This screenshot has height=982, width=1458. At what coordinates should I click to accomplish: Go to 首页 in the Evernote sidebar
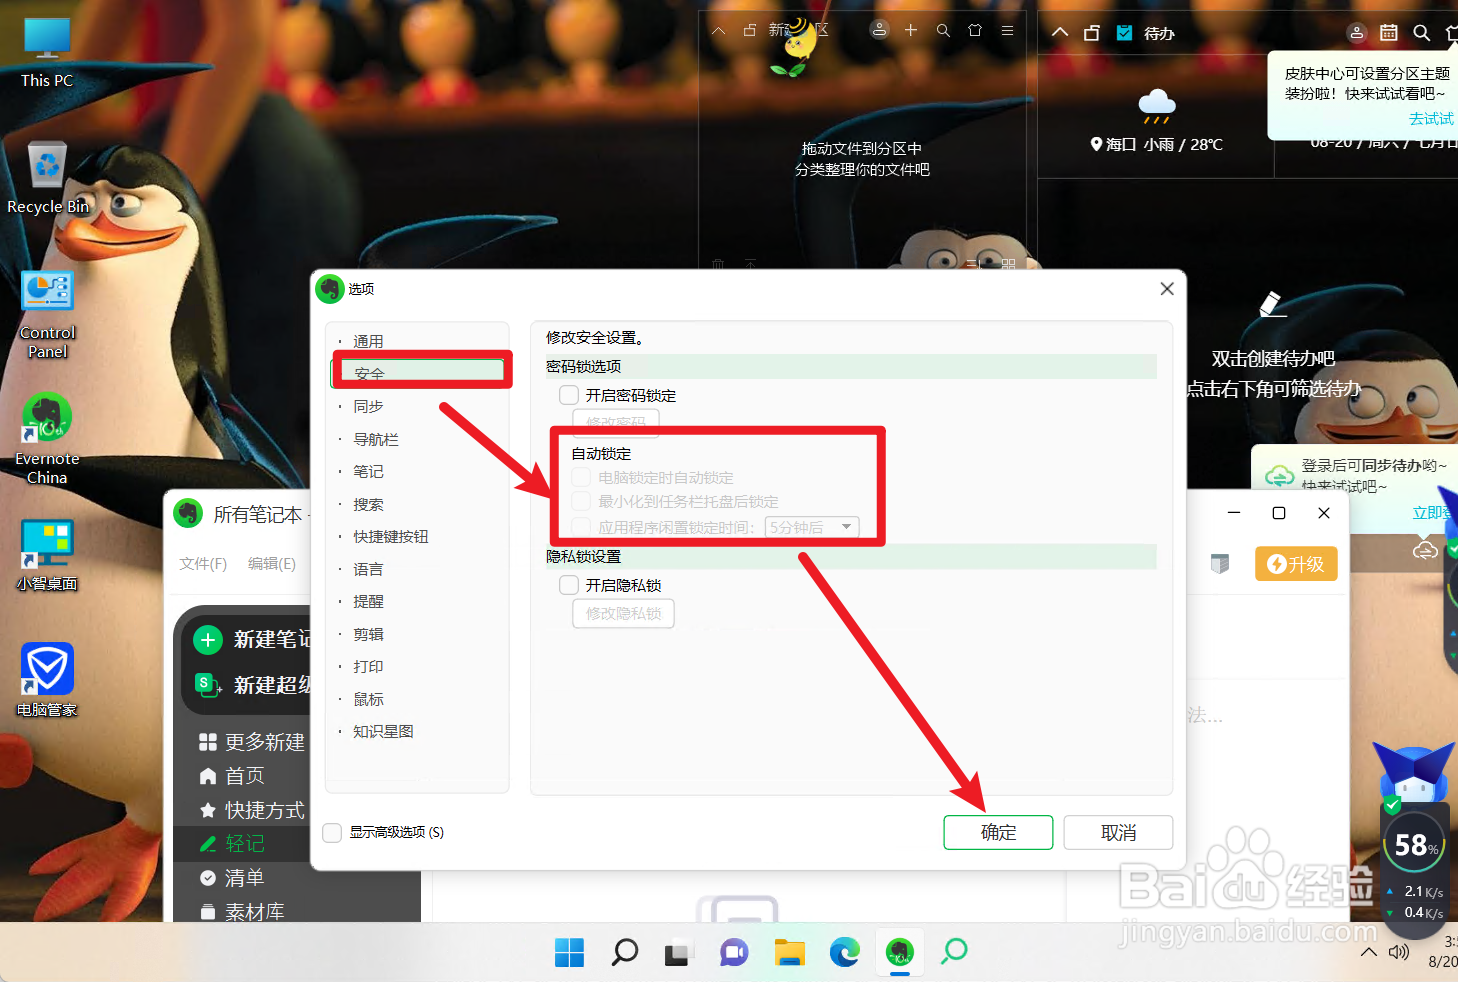pos(232,776)
